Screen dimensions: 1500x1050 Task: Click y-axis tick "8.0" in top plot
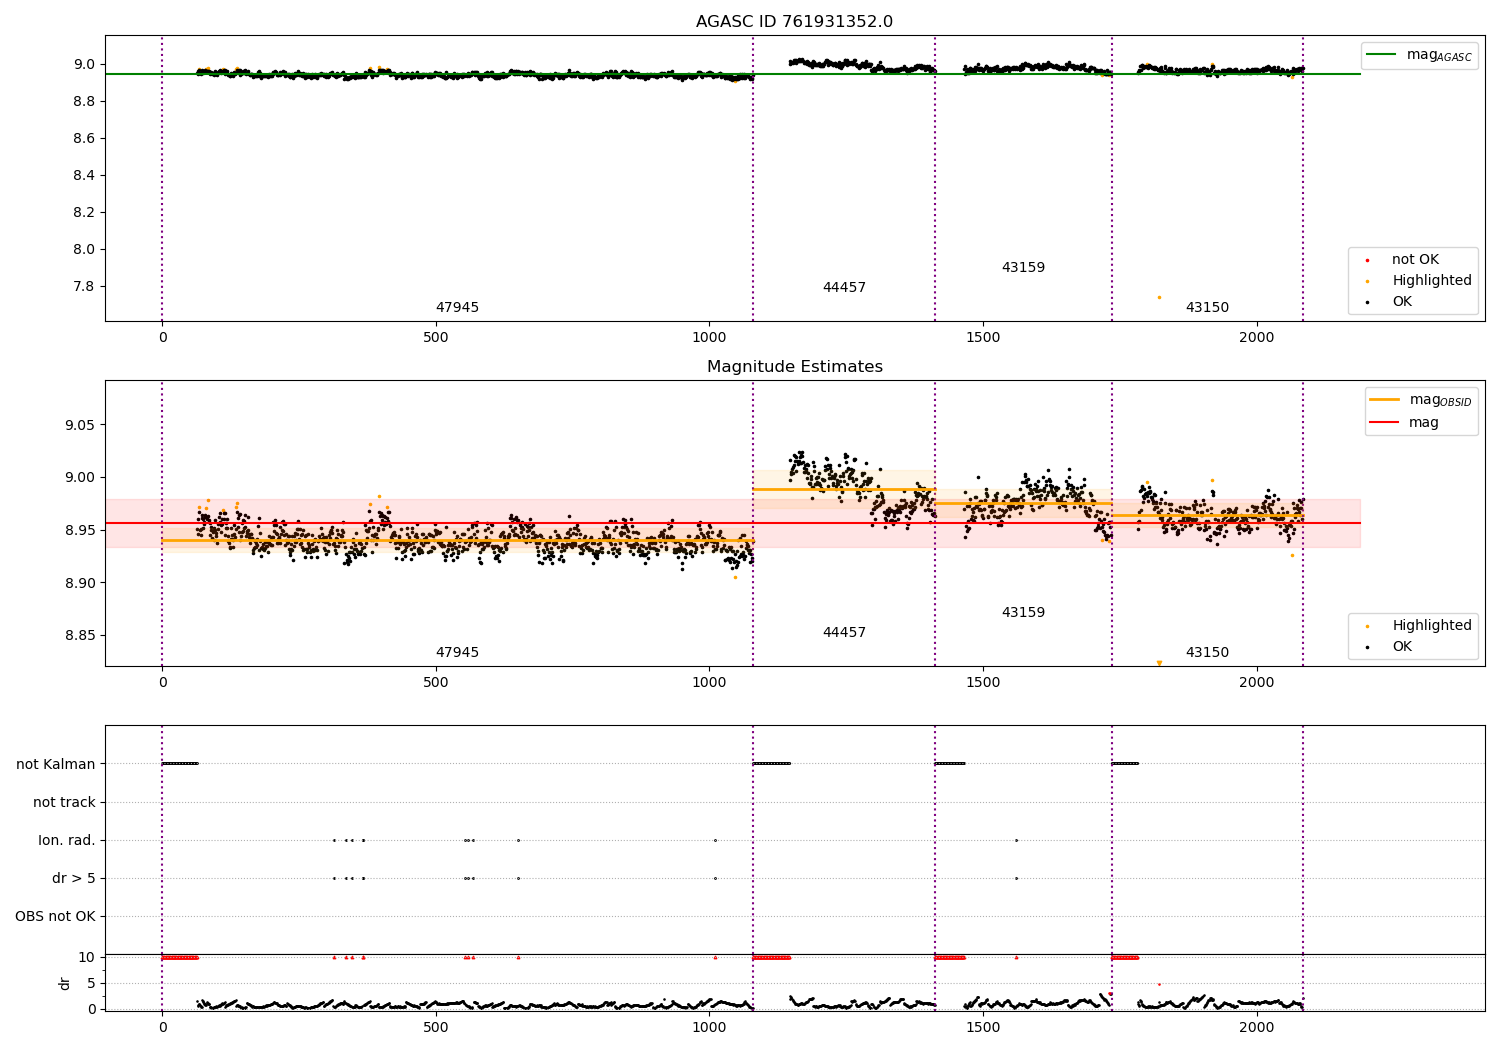point(83,250)
